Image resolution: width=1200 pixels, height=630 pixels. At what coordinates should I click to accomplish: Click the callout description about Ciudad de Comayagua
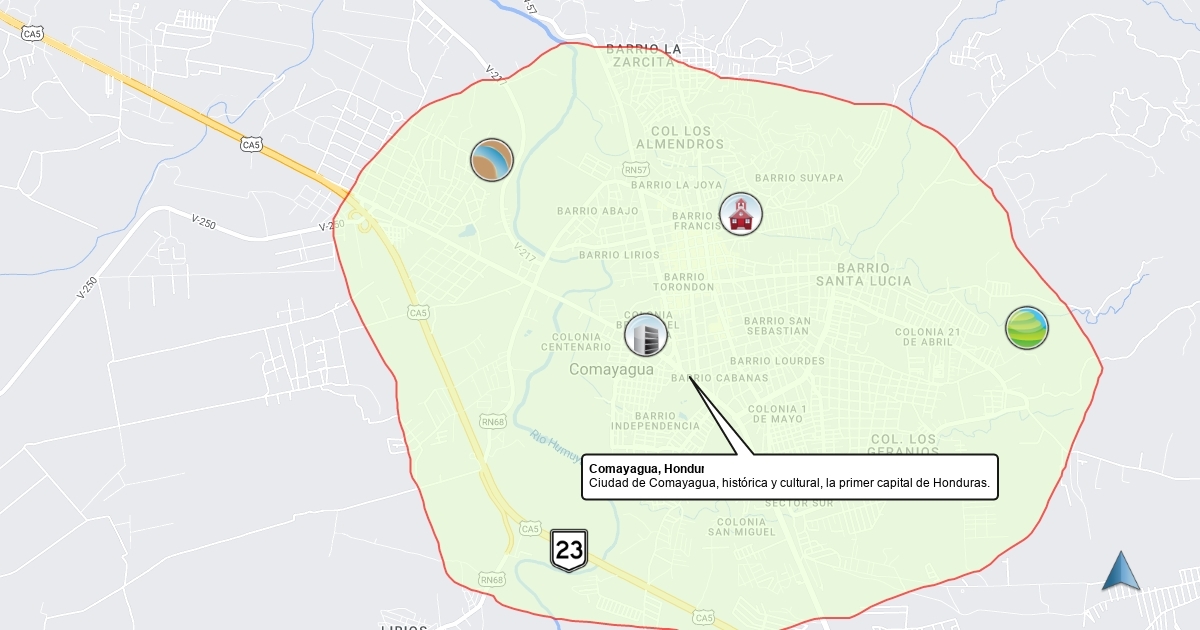pyautogui.click(x=789, y=484)
